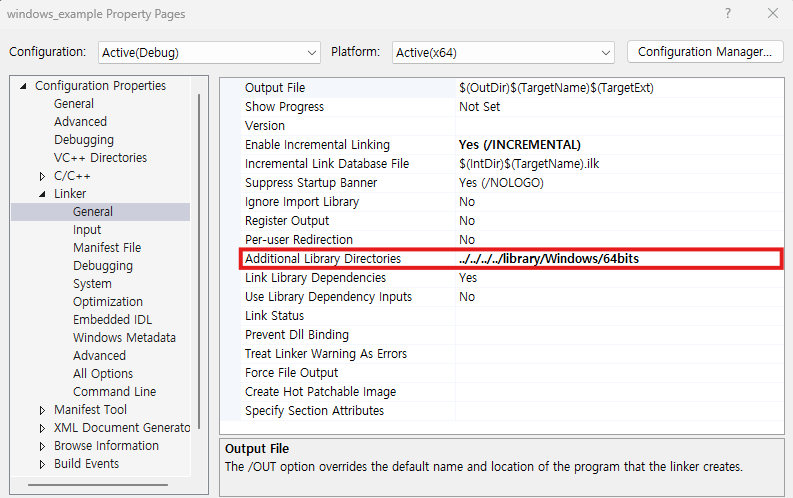Collapse the Linker tree node
Viewport: 793px width, 498px height.
42,194
